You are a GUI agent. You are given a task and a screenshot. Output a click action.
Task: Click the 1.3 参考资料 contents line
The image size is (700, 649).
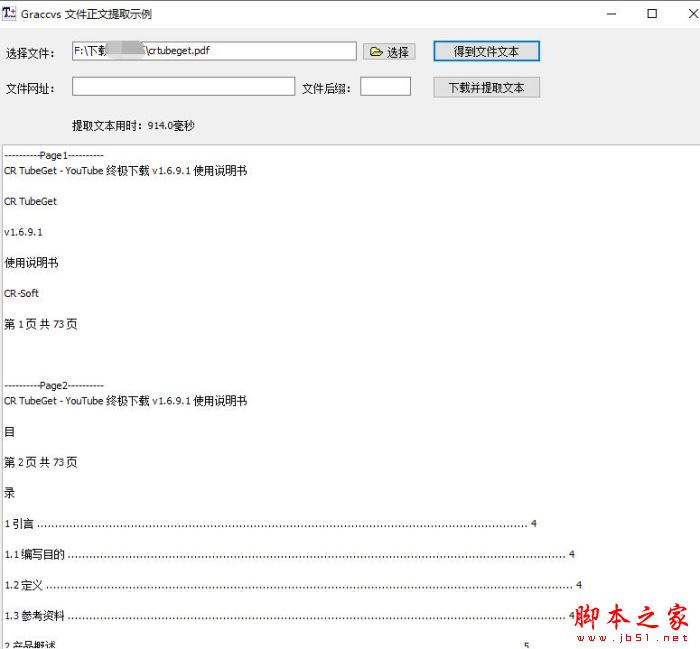click(289, 616)
